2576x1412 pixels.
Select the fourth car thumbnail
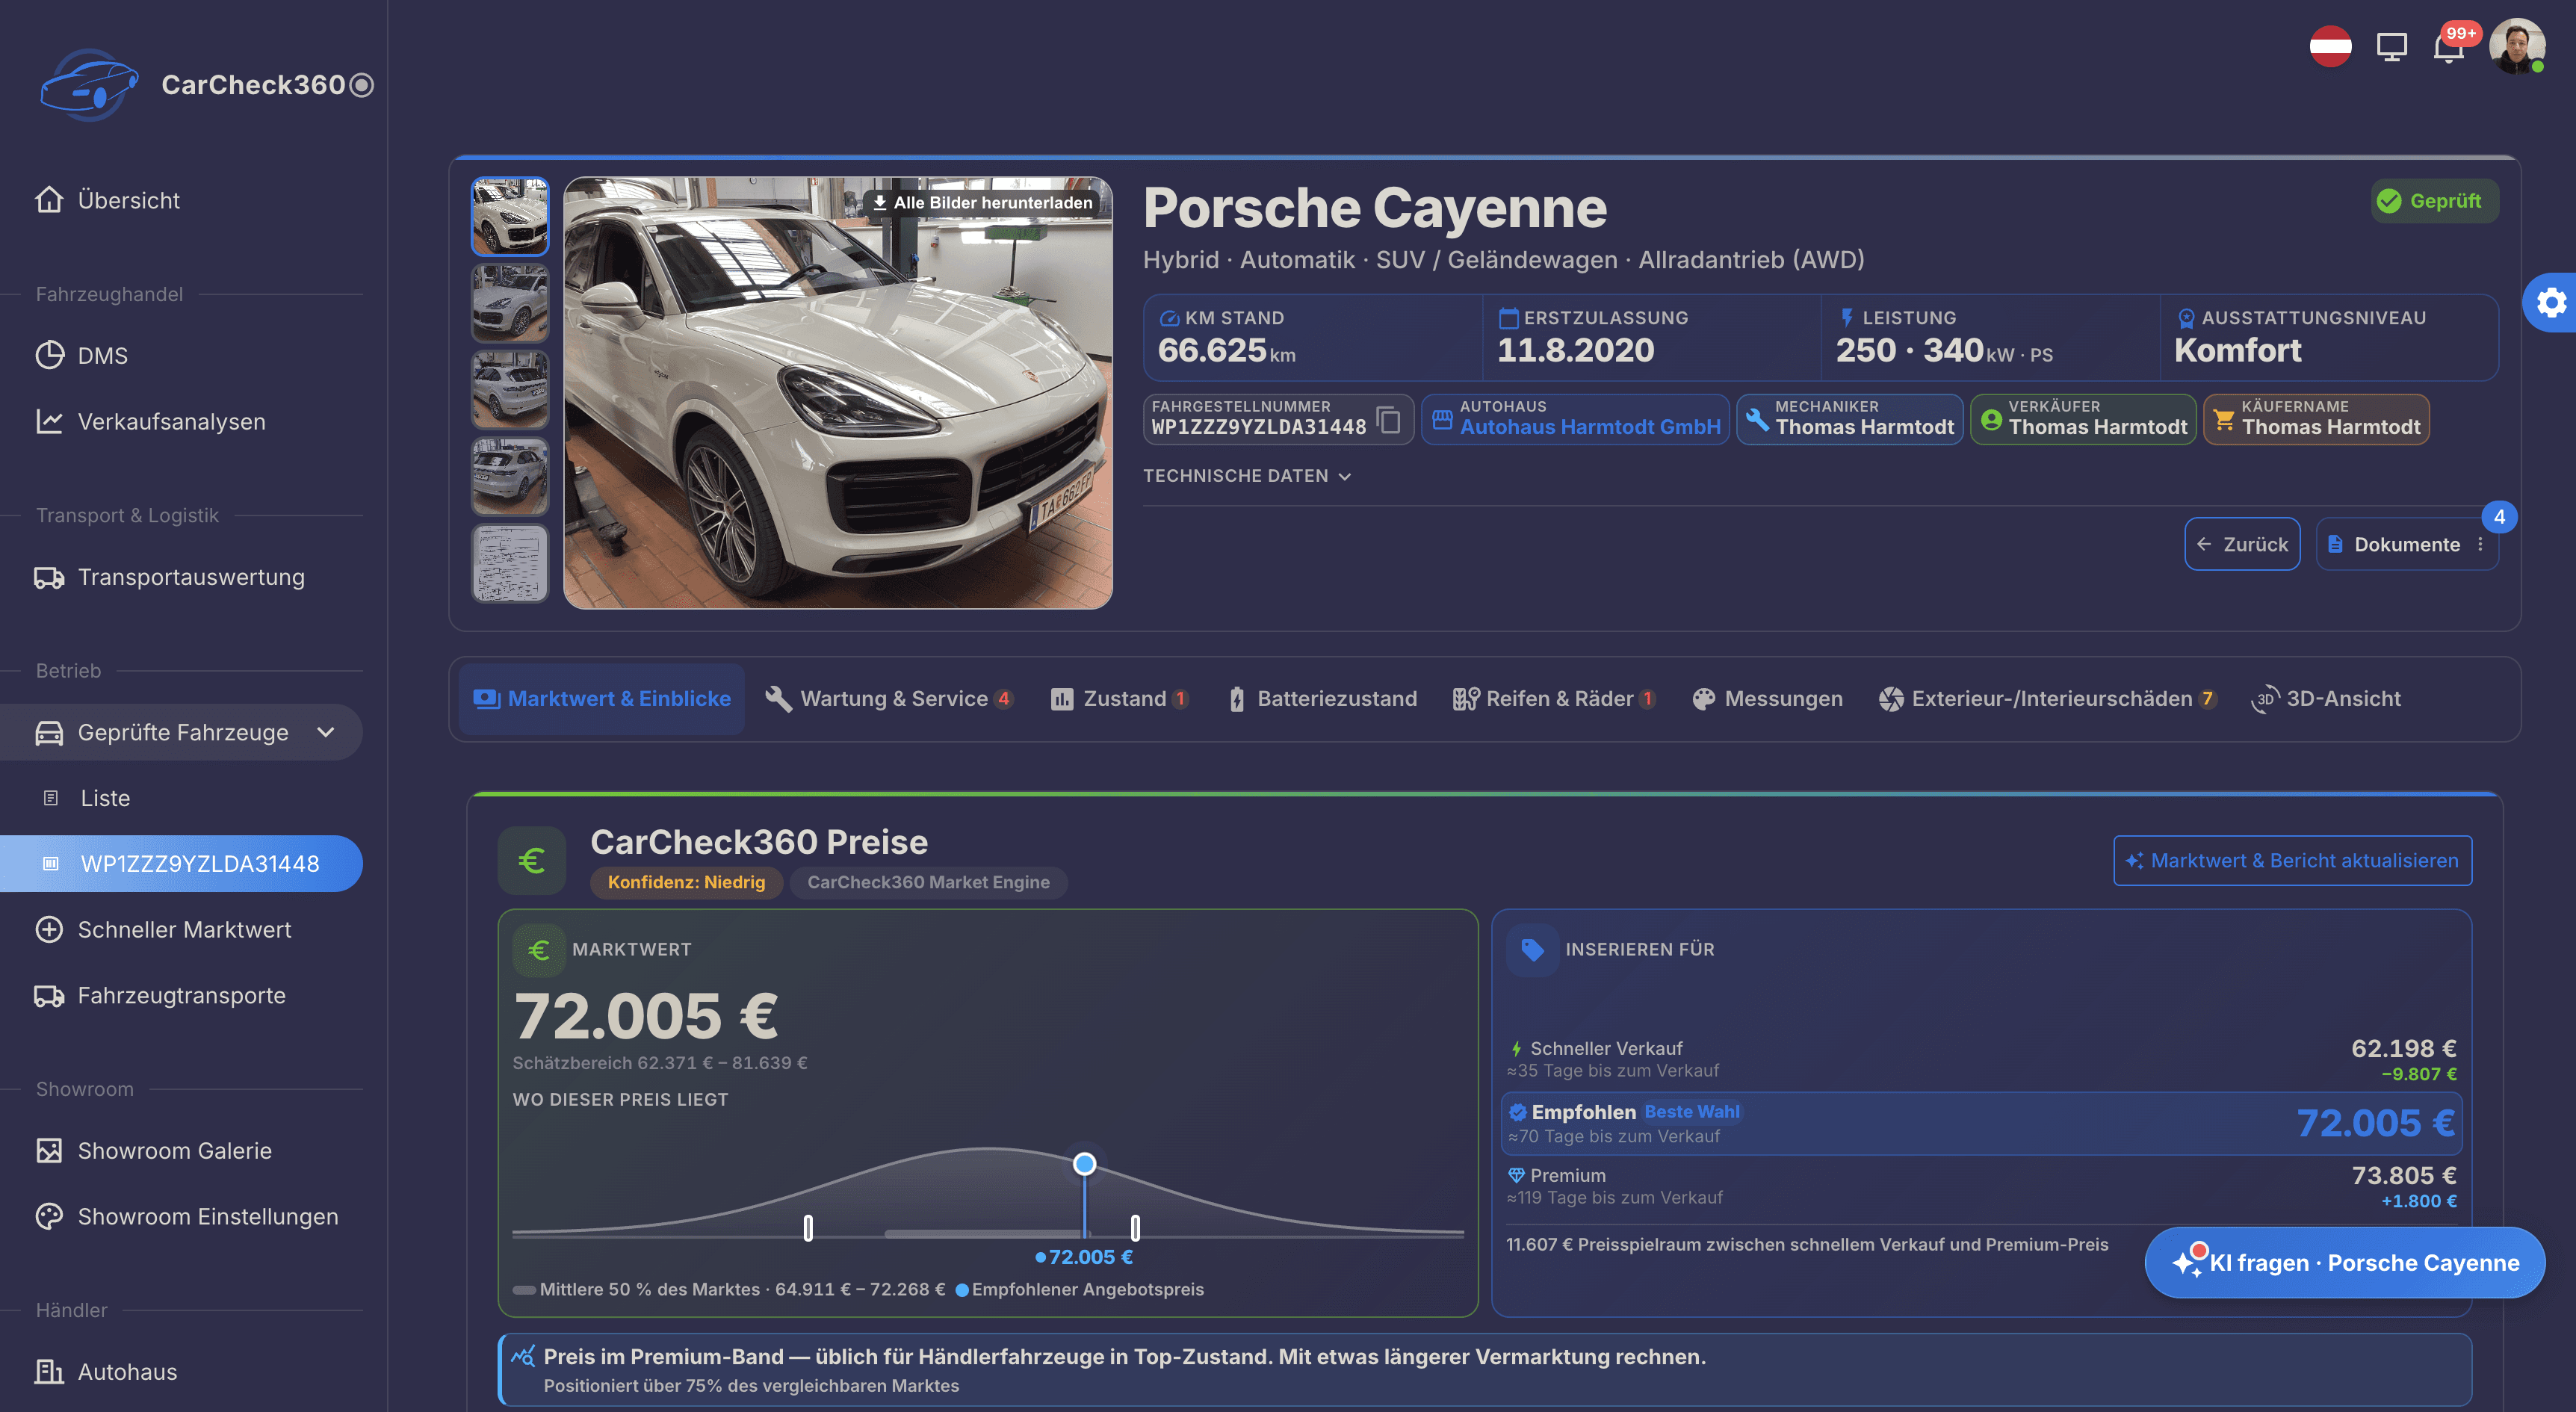510,476
